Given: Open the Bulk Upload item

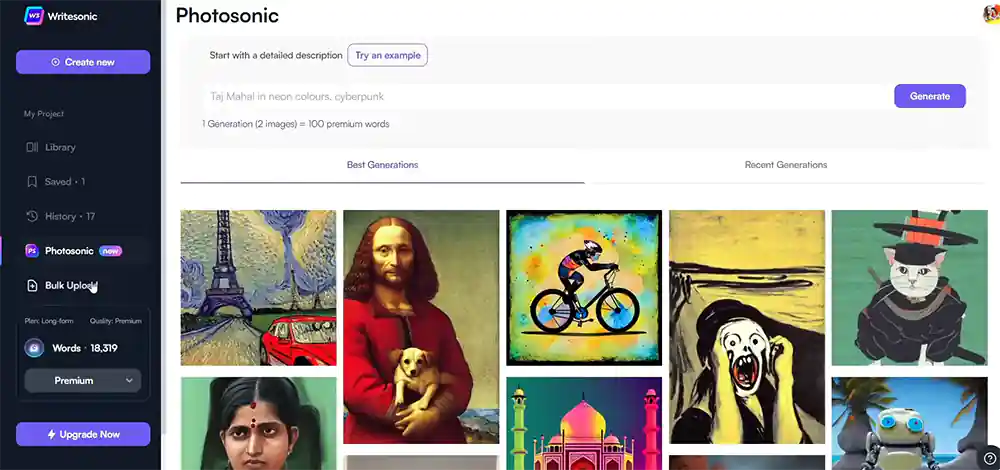Looking at the screenshot, I should [x=70, y=285].
